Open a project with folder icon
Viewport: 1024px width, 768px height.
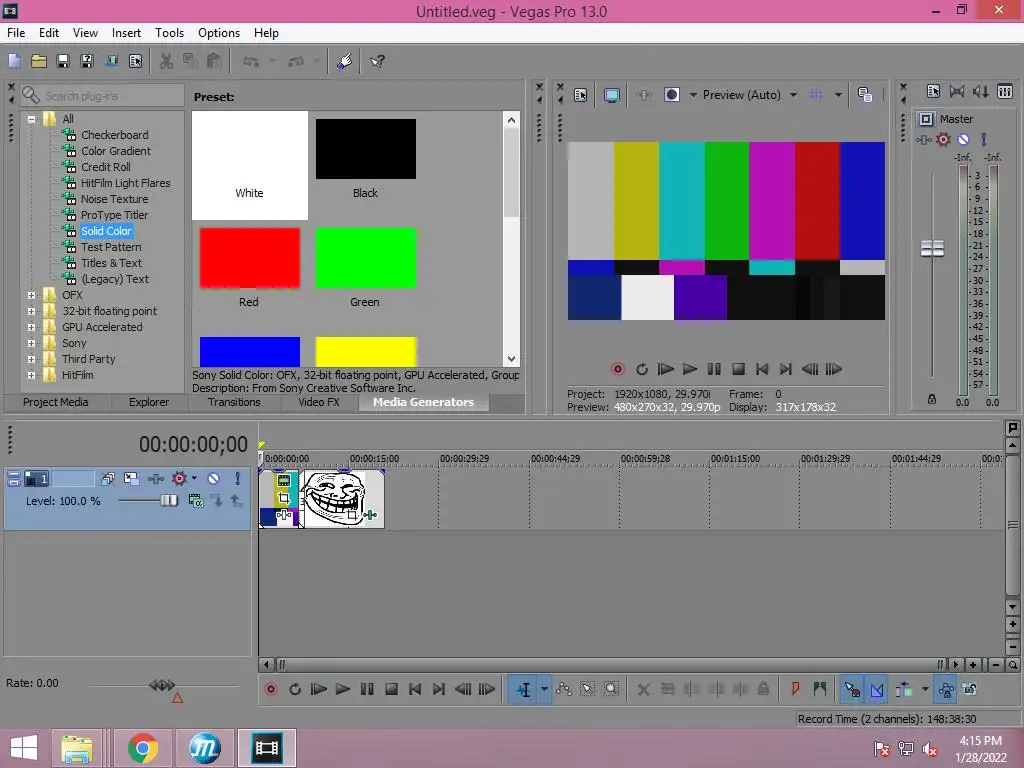tap(39, 61)
